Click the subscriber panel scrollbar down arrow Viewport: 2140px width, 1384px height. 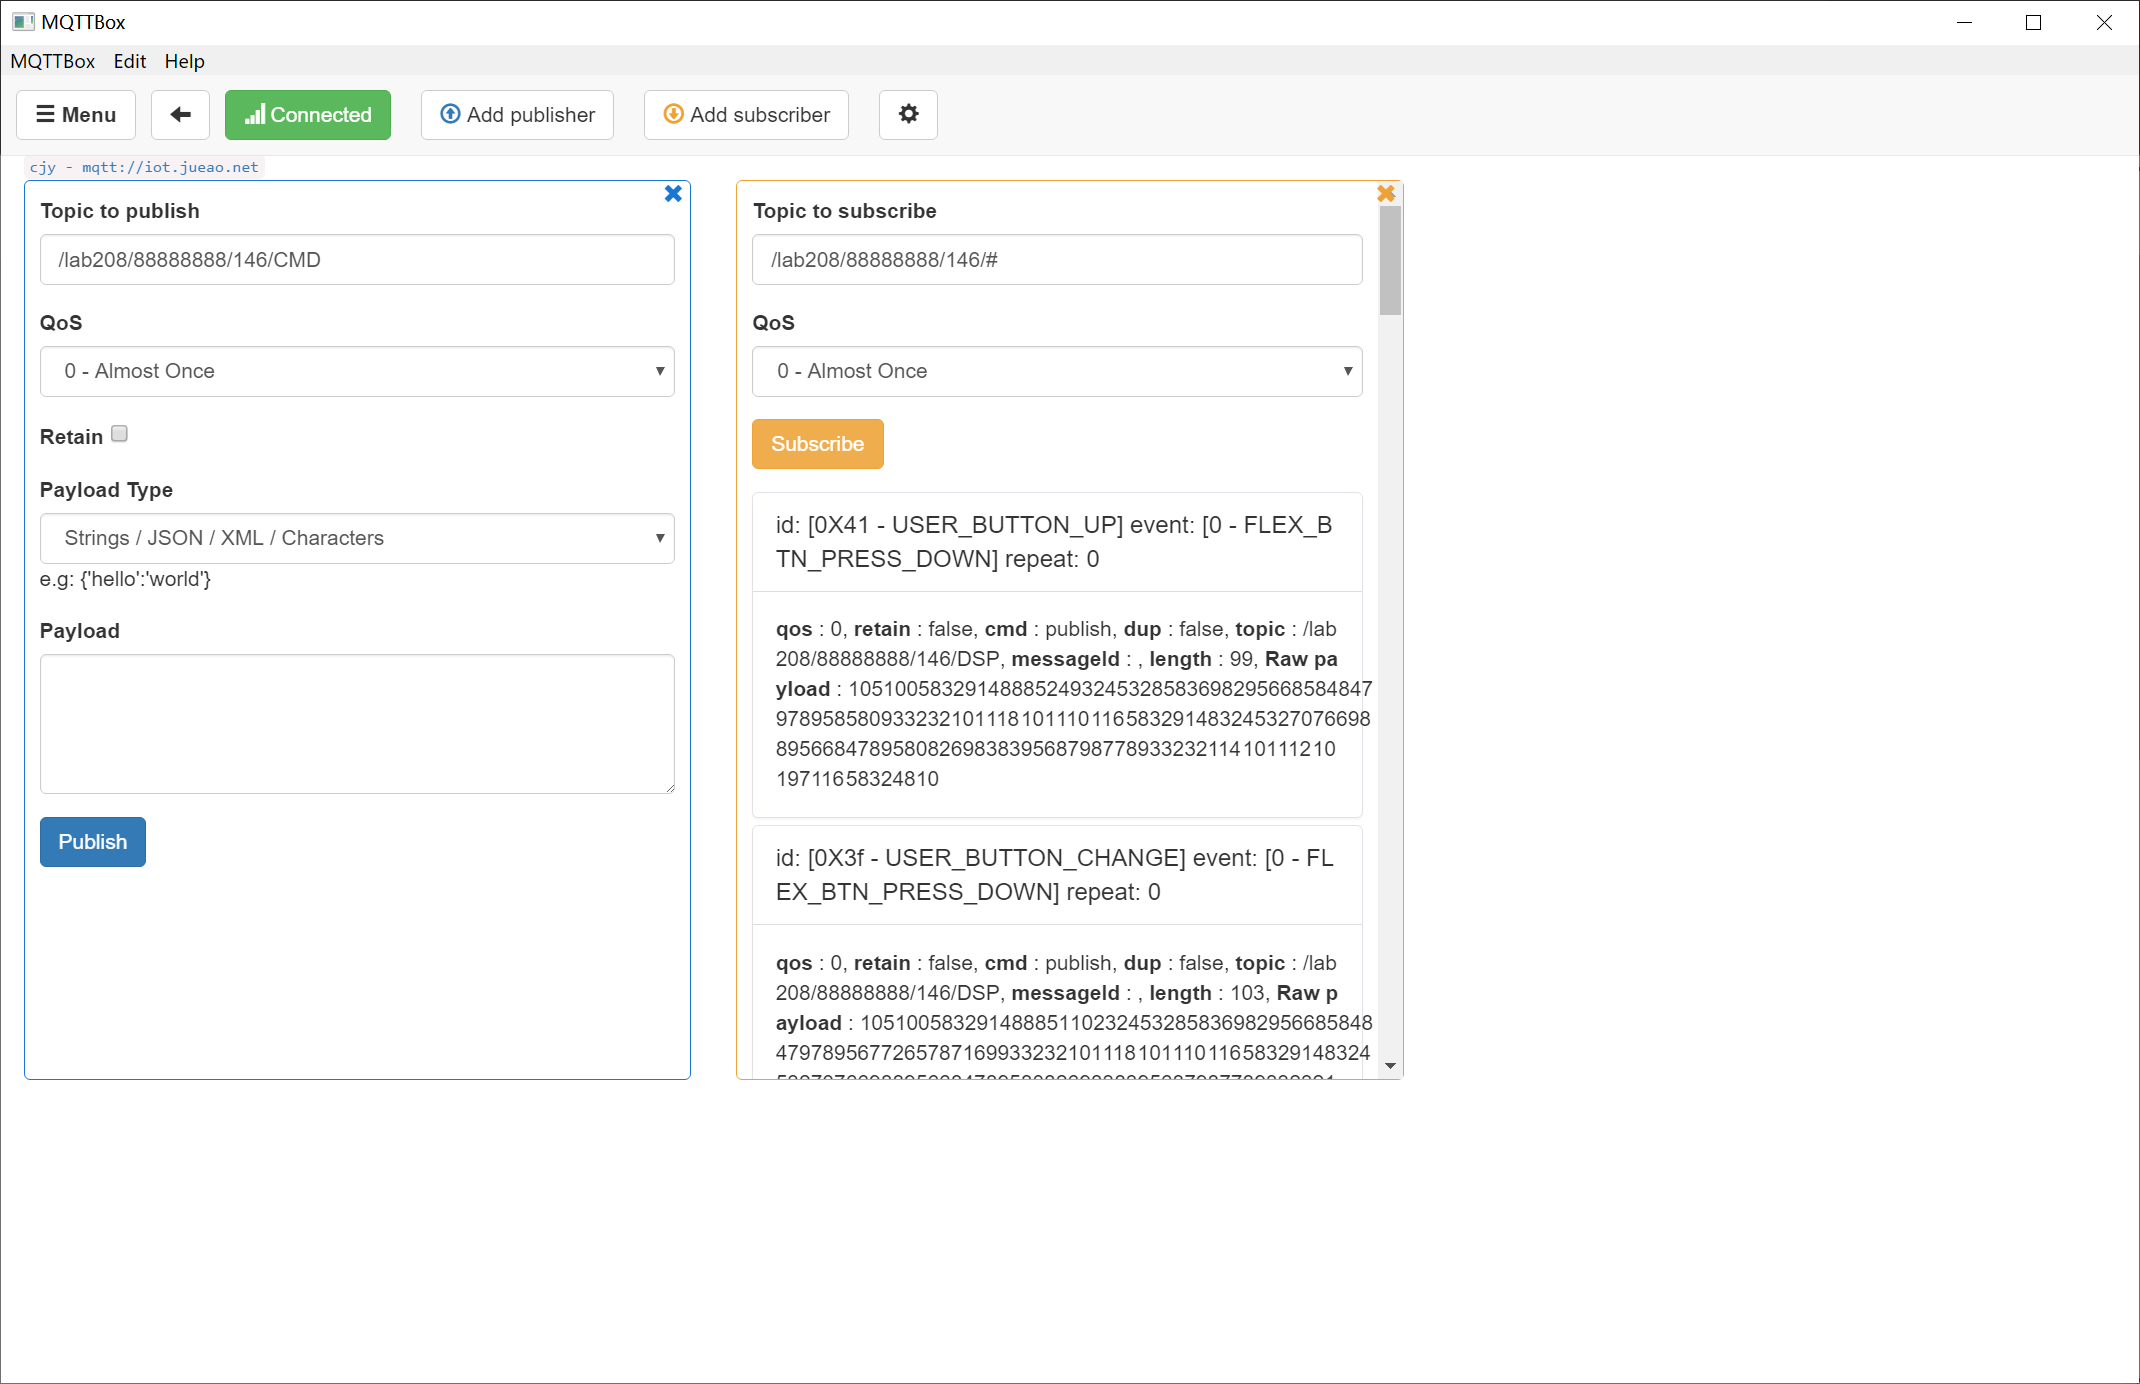click(x=1390, y=1066)
